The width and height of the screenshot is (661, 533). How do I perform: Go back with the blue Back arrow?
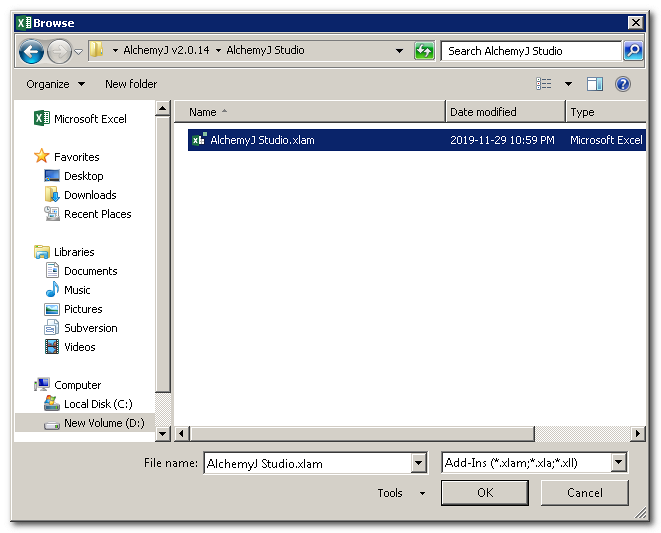click(x=31, y=51)
